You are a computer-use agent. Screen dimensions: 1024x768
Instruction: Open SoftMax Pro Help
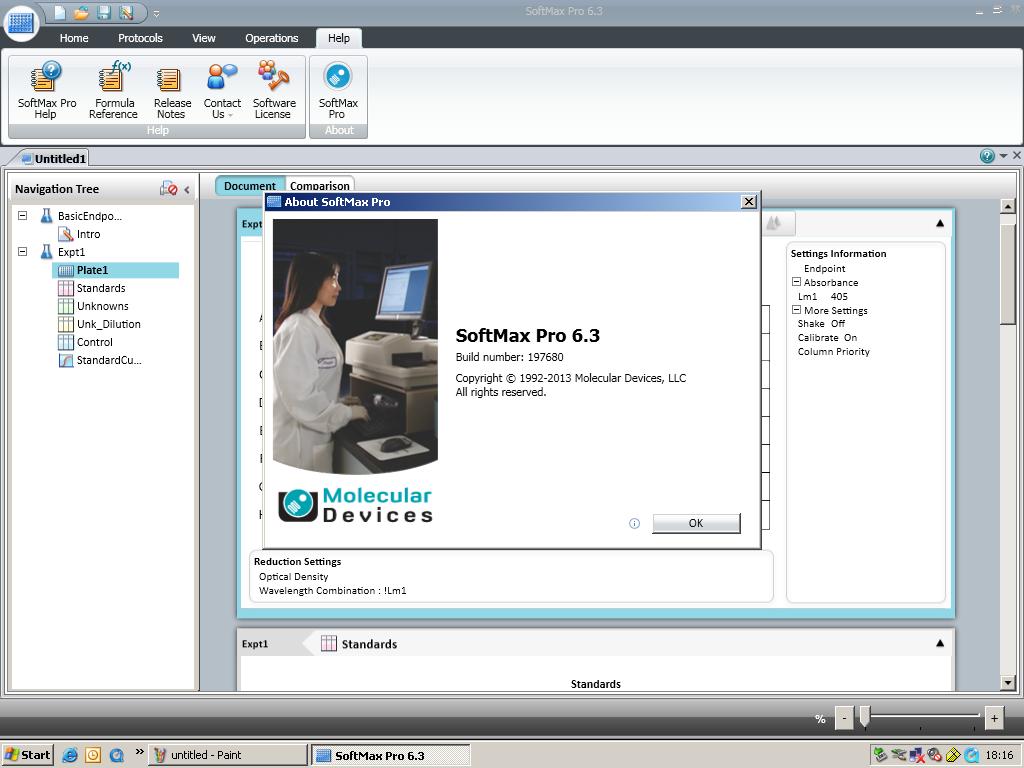point(46,90)
